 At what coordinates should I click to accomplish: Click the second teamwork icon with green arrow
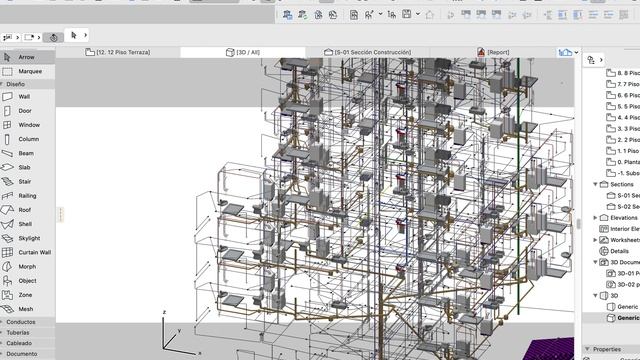coord(302,15)
